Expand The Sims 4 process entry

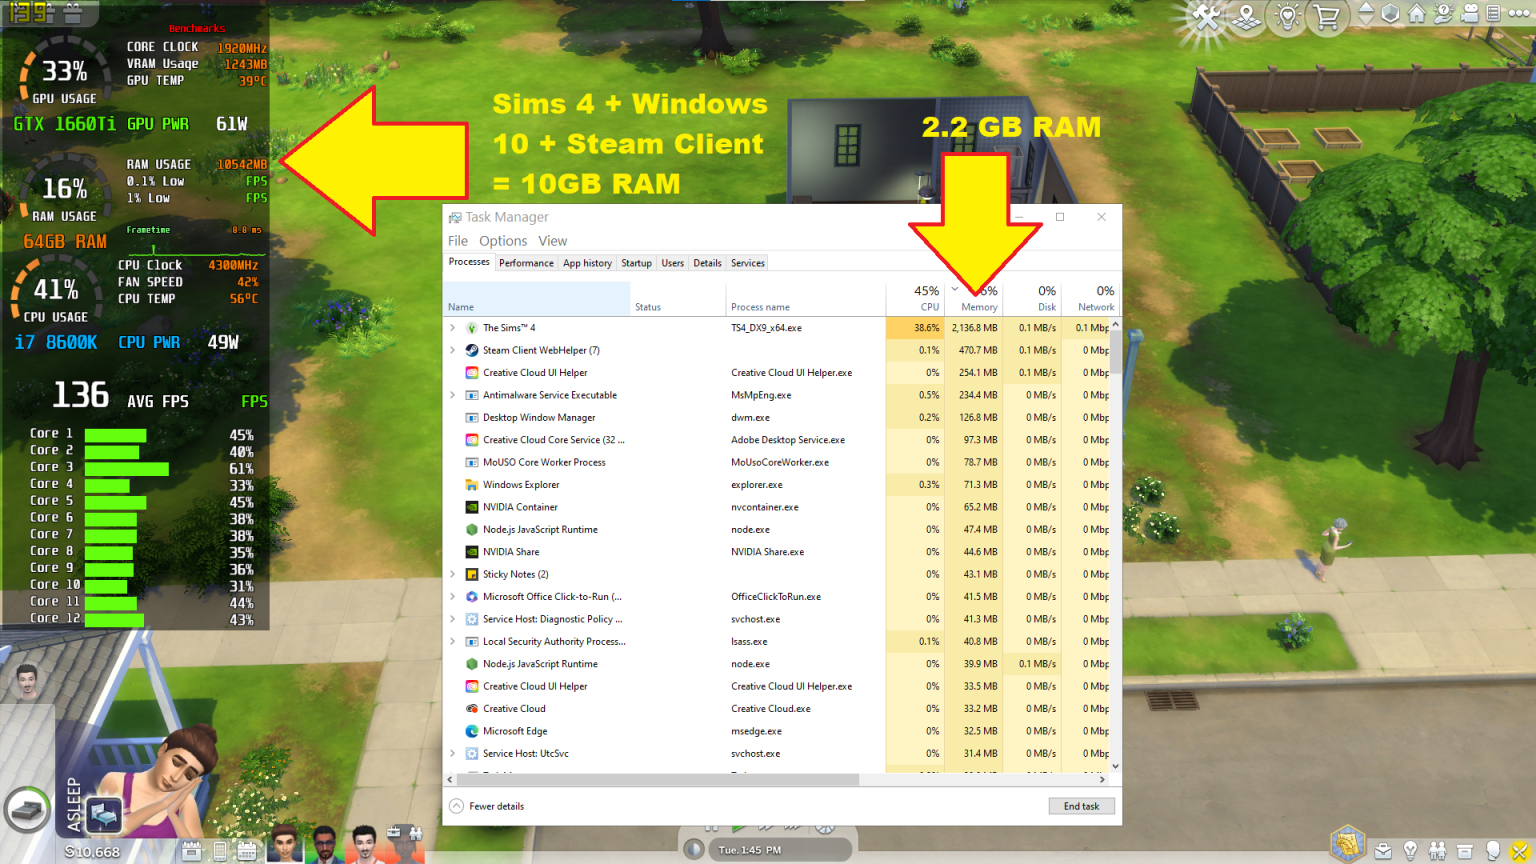[x=453, y=327]
